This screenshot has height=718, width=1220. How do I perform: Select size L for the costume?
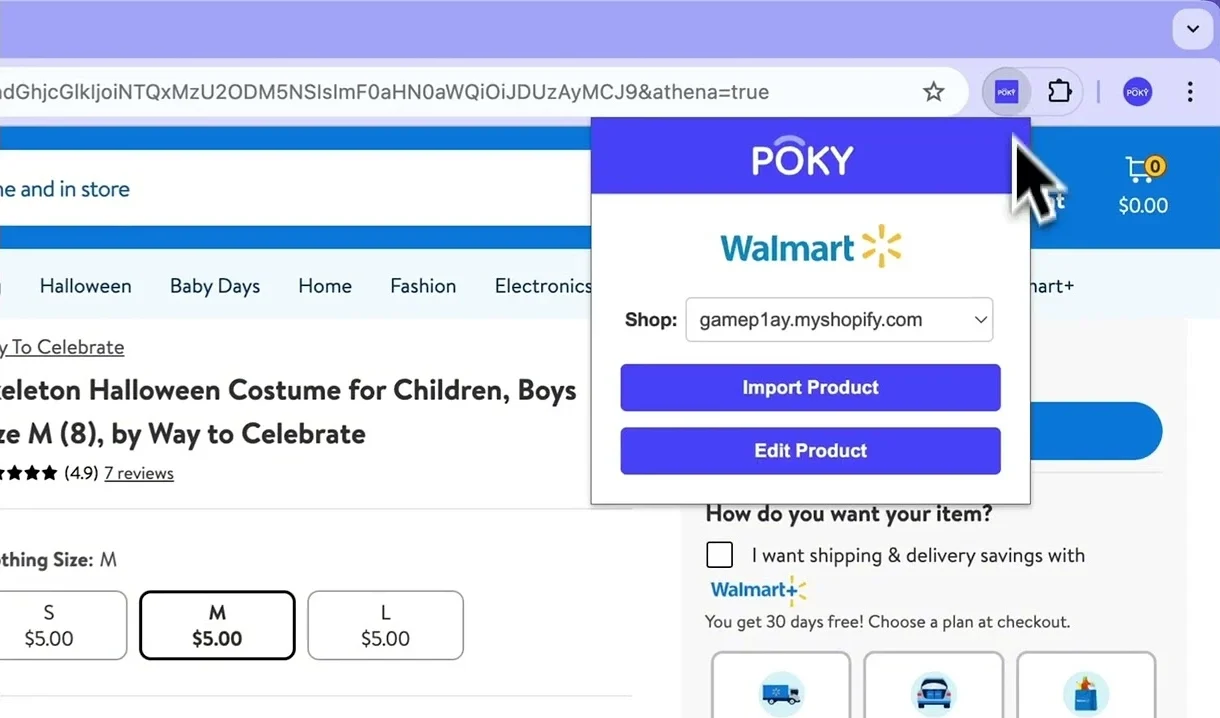(385, 625)
